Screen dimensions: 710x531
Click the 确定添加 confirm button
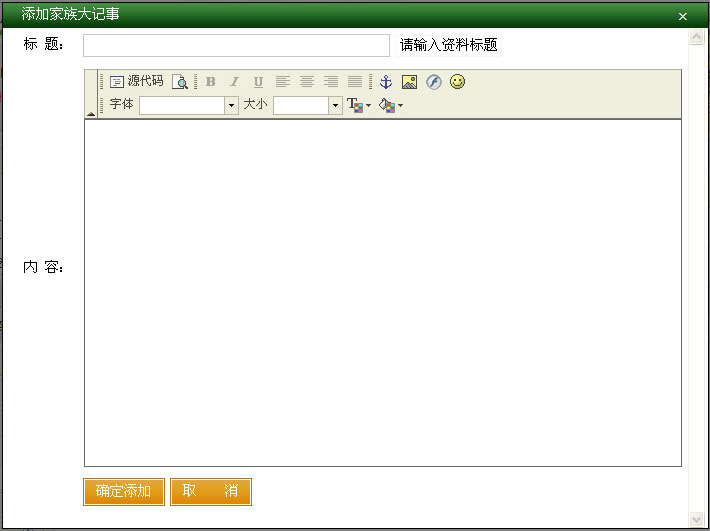point(124,491)
